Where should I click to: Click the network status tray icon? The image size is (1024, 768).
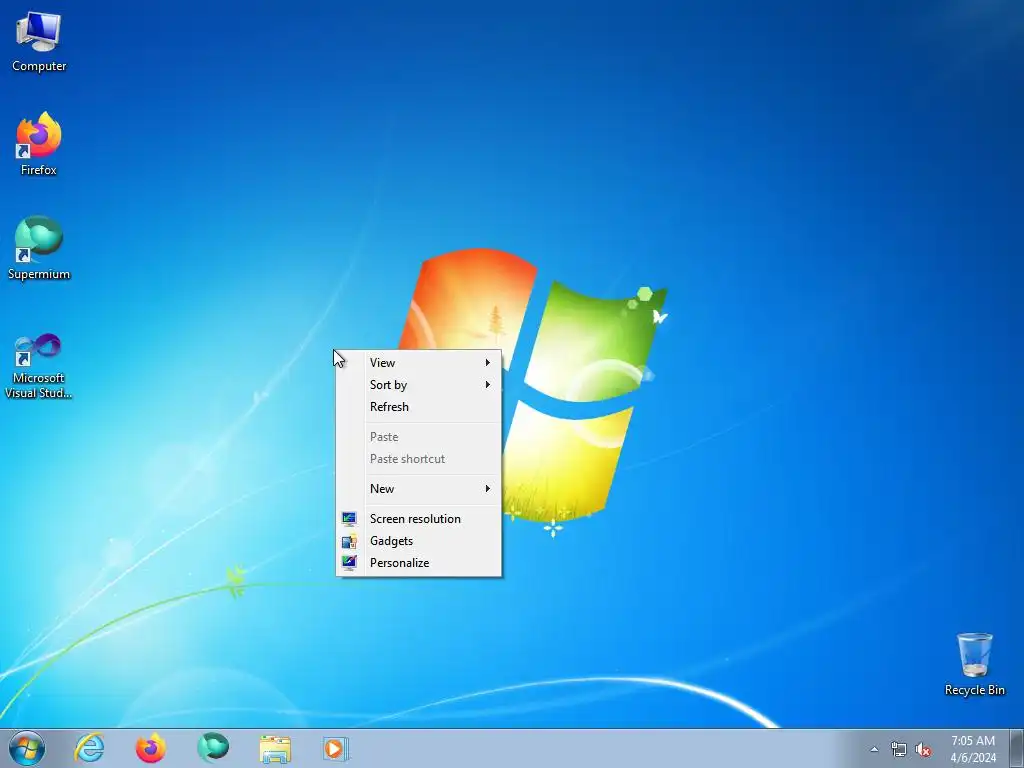[x=899, y=750]
